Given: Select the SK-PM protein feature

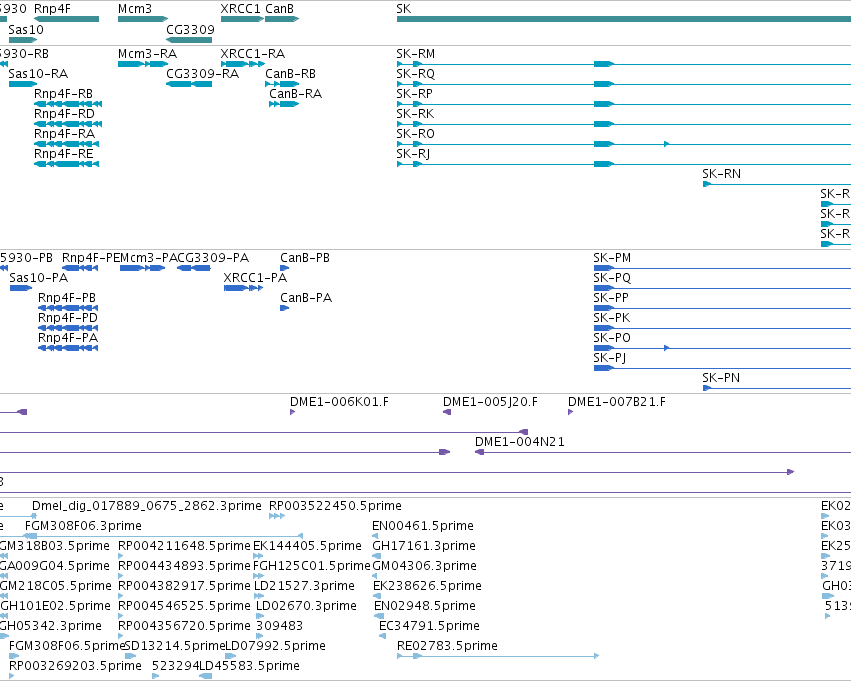Looking at the screenshot, I should 722,268.
